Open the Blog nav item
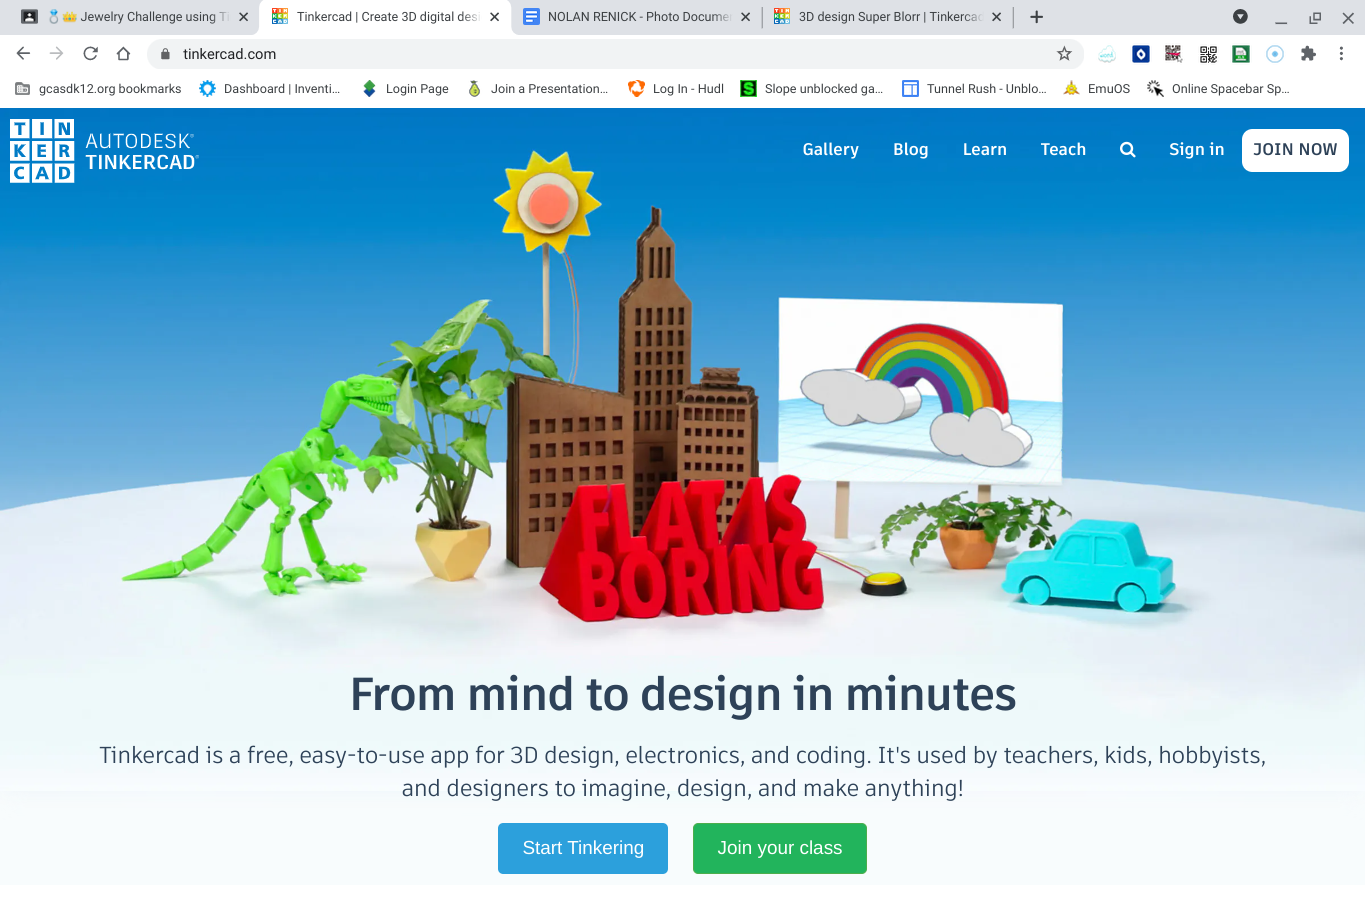1365x912 pixels. pos(910,150)
